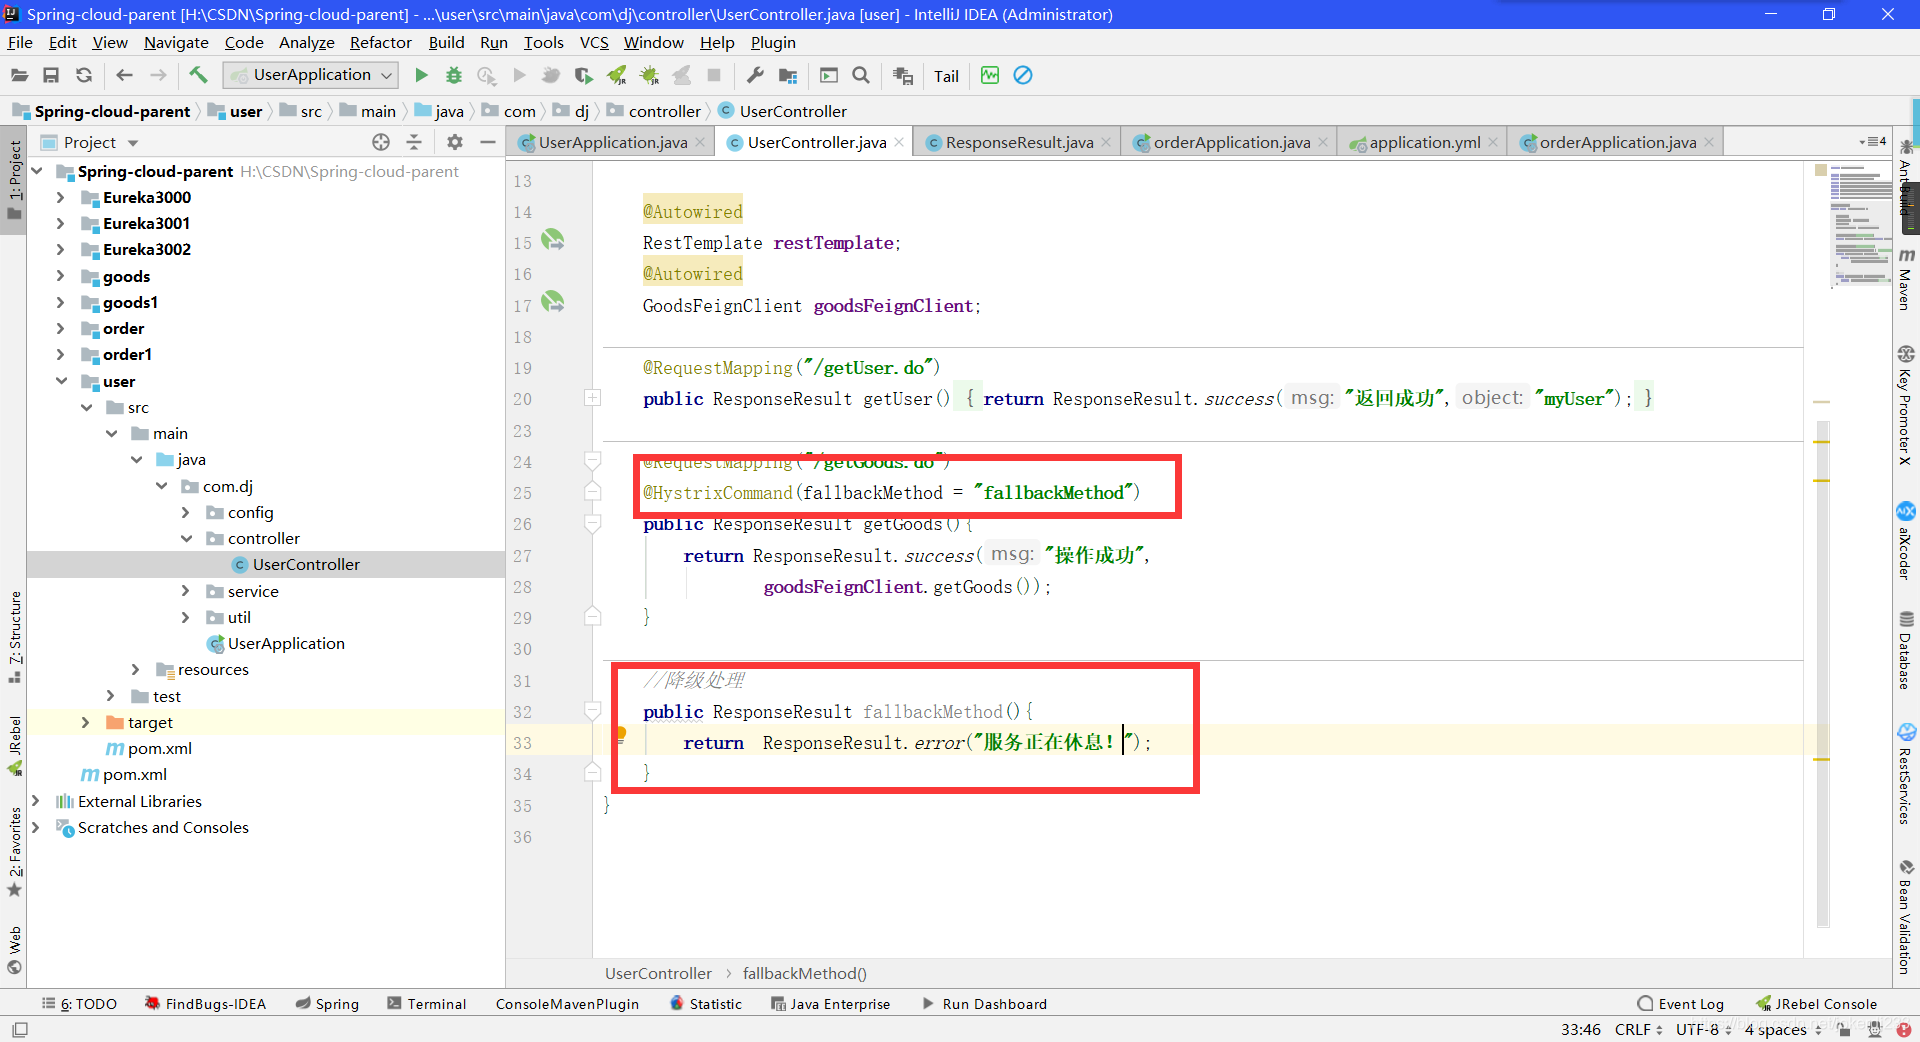Click the yellow intention bulb at line 33
Viewport: 1920px width, 1042px height.
[x=620, y=735]
